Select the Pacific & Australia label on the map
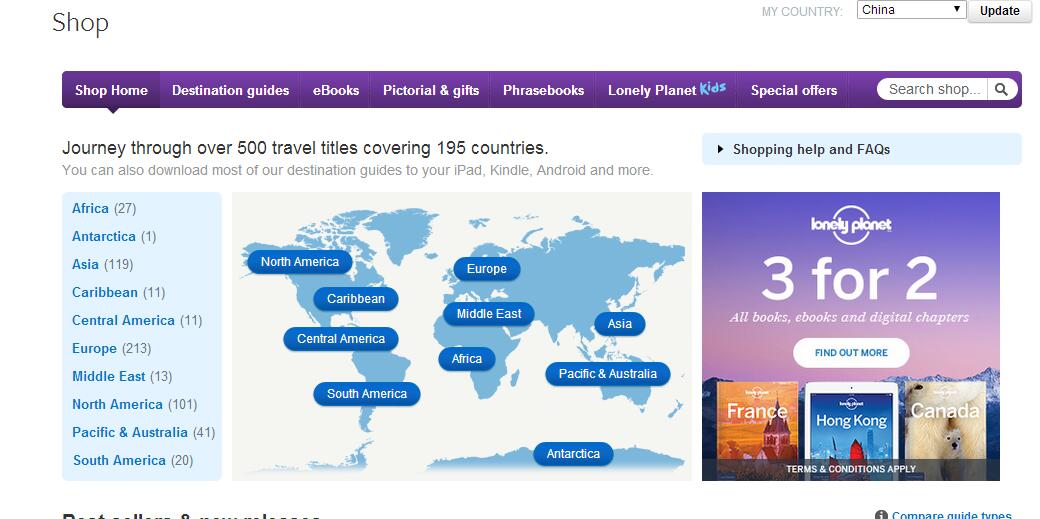The height and width of the screenshot is (519, 1040). click(608, 374)
